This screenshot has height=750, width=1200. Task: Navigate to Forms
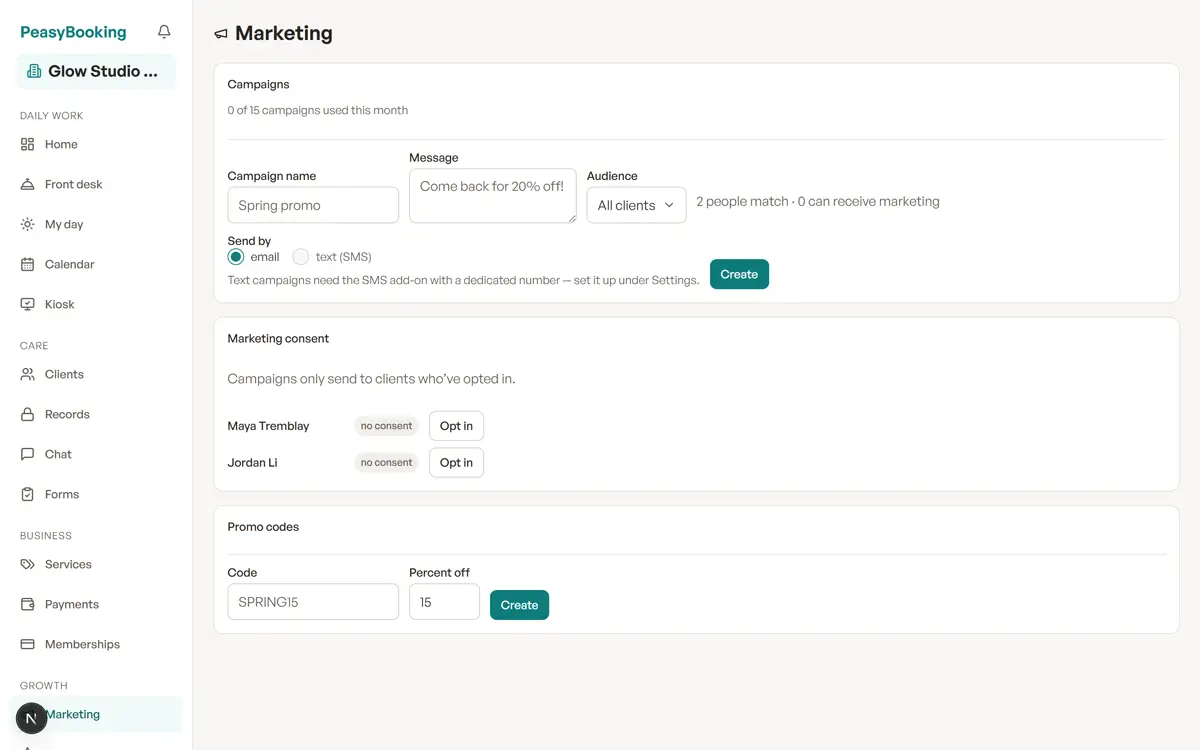click(x=96, y=494)
